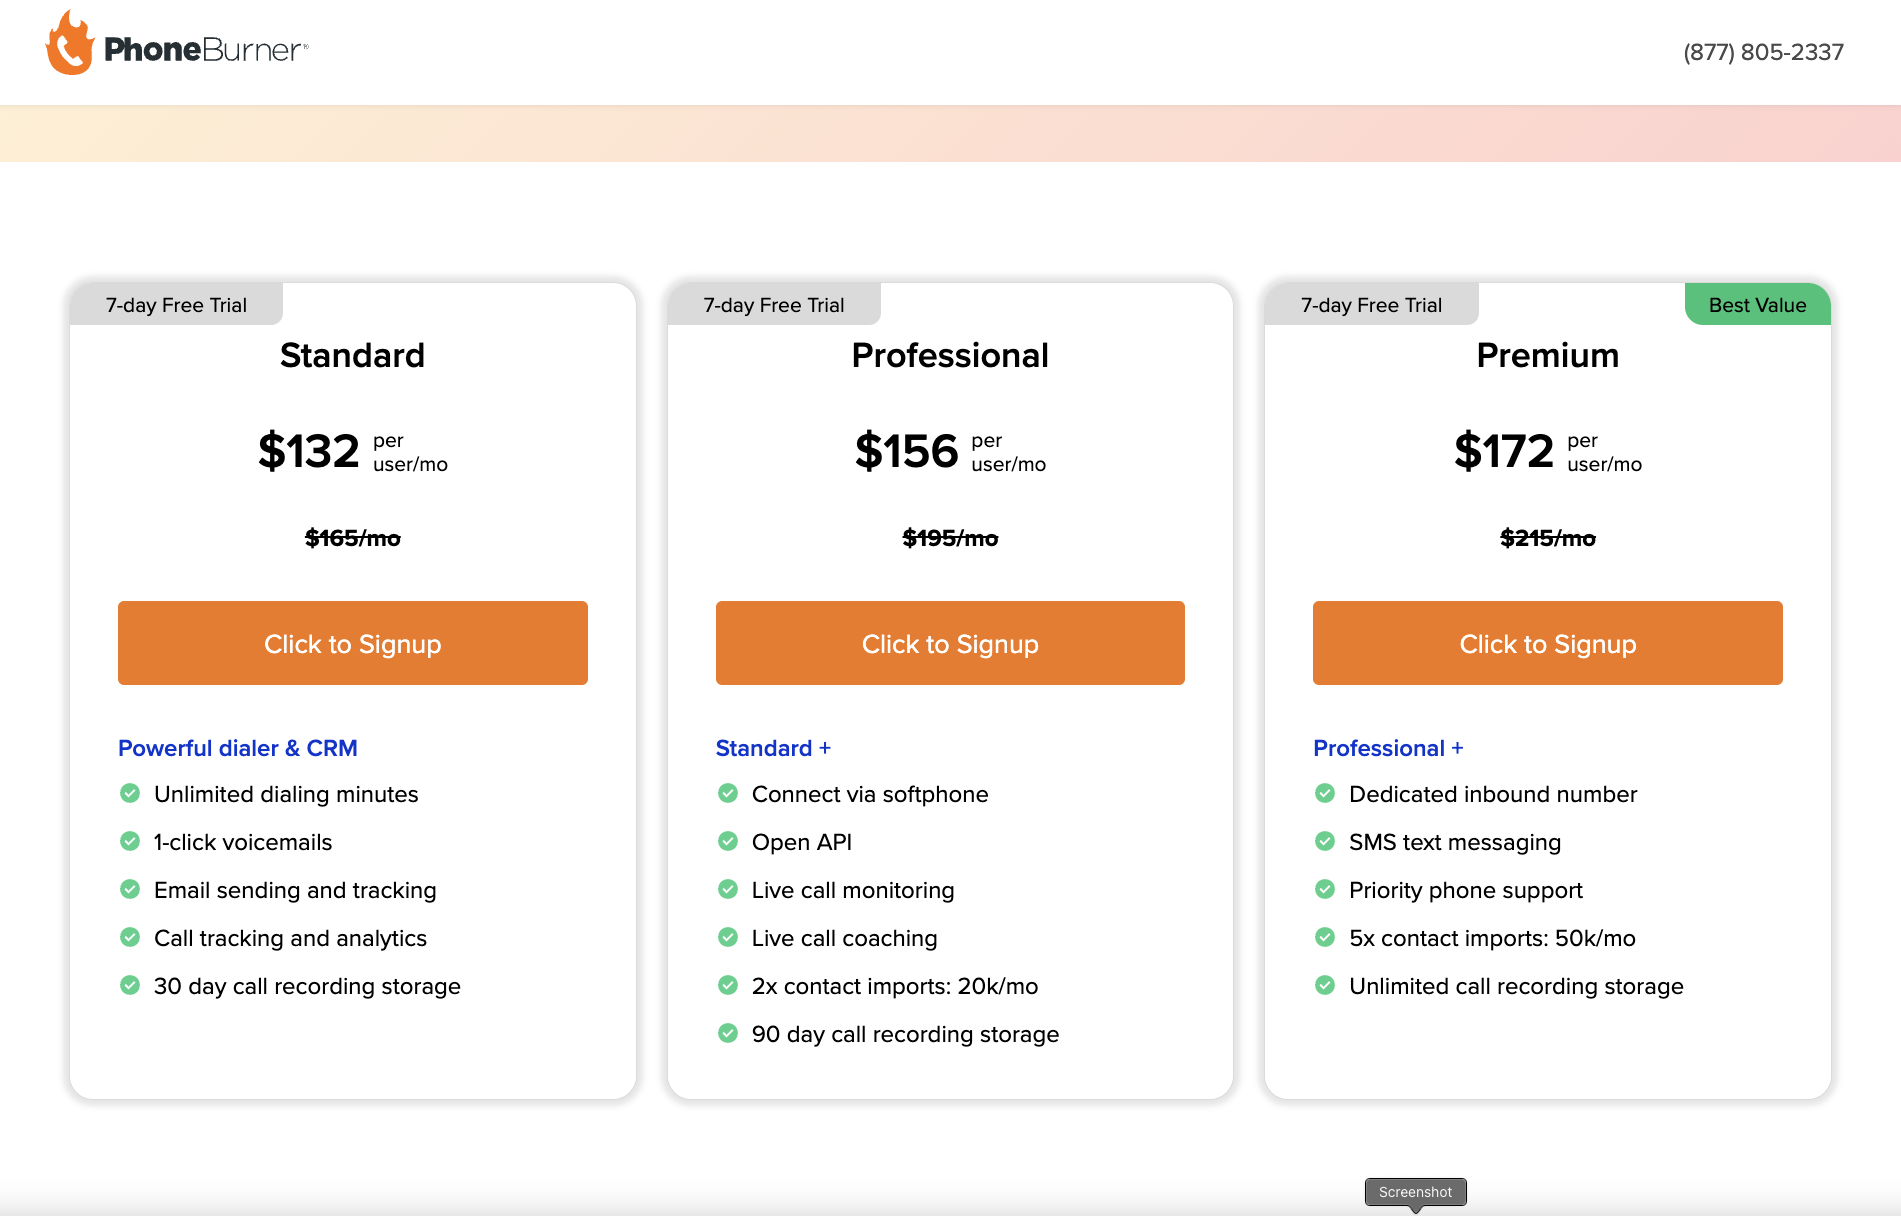Click the PhoneBurner flame logo
The width and height of the screenshot is (1901, 1216).
coord(70,45)
